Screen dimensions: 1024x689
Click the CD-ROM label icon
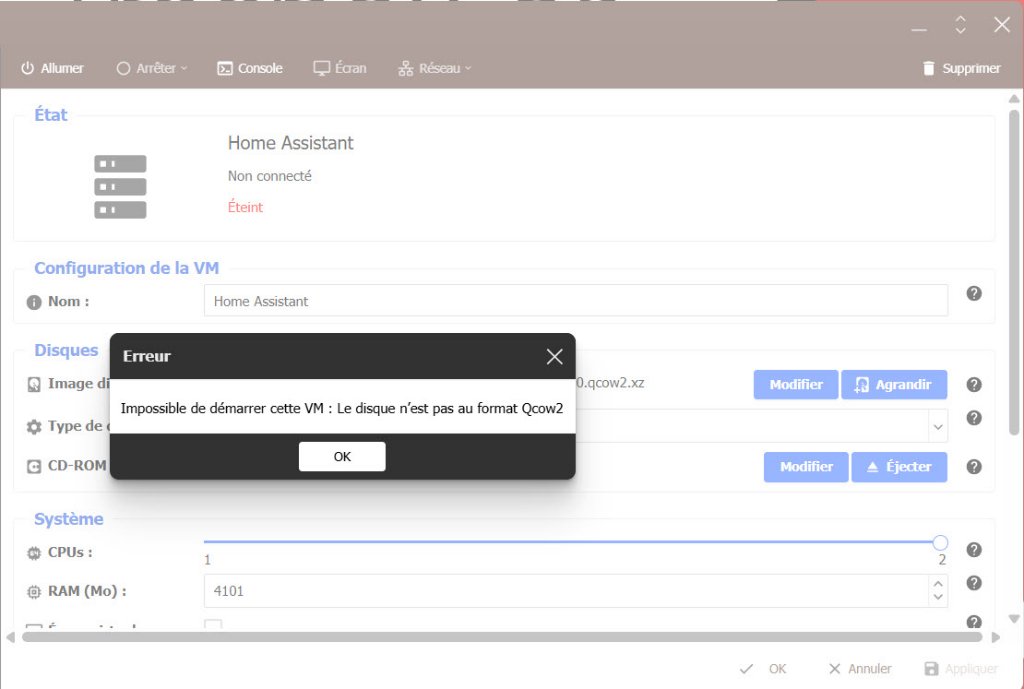coord(34,467)
